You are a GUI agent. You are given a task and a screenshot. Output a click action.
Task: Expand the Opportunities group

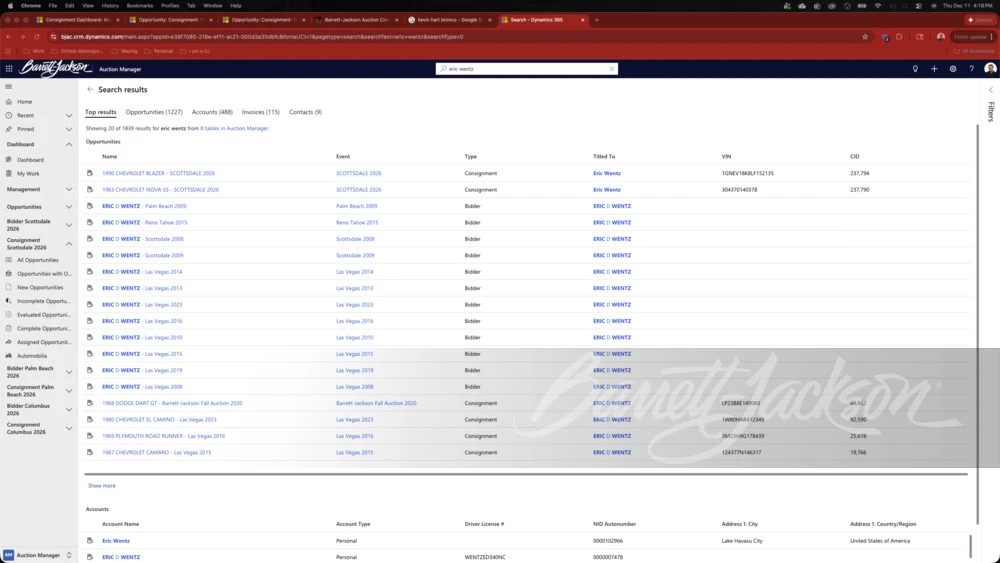coord(69,207)
